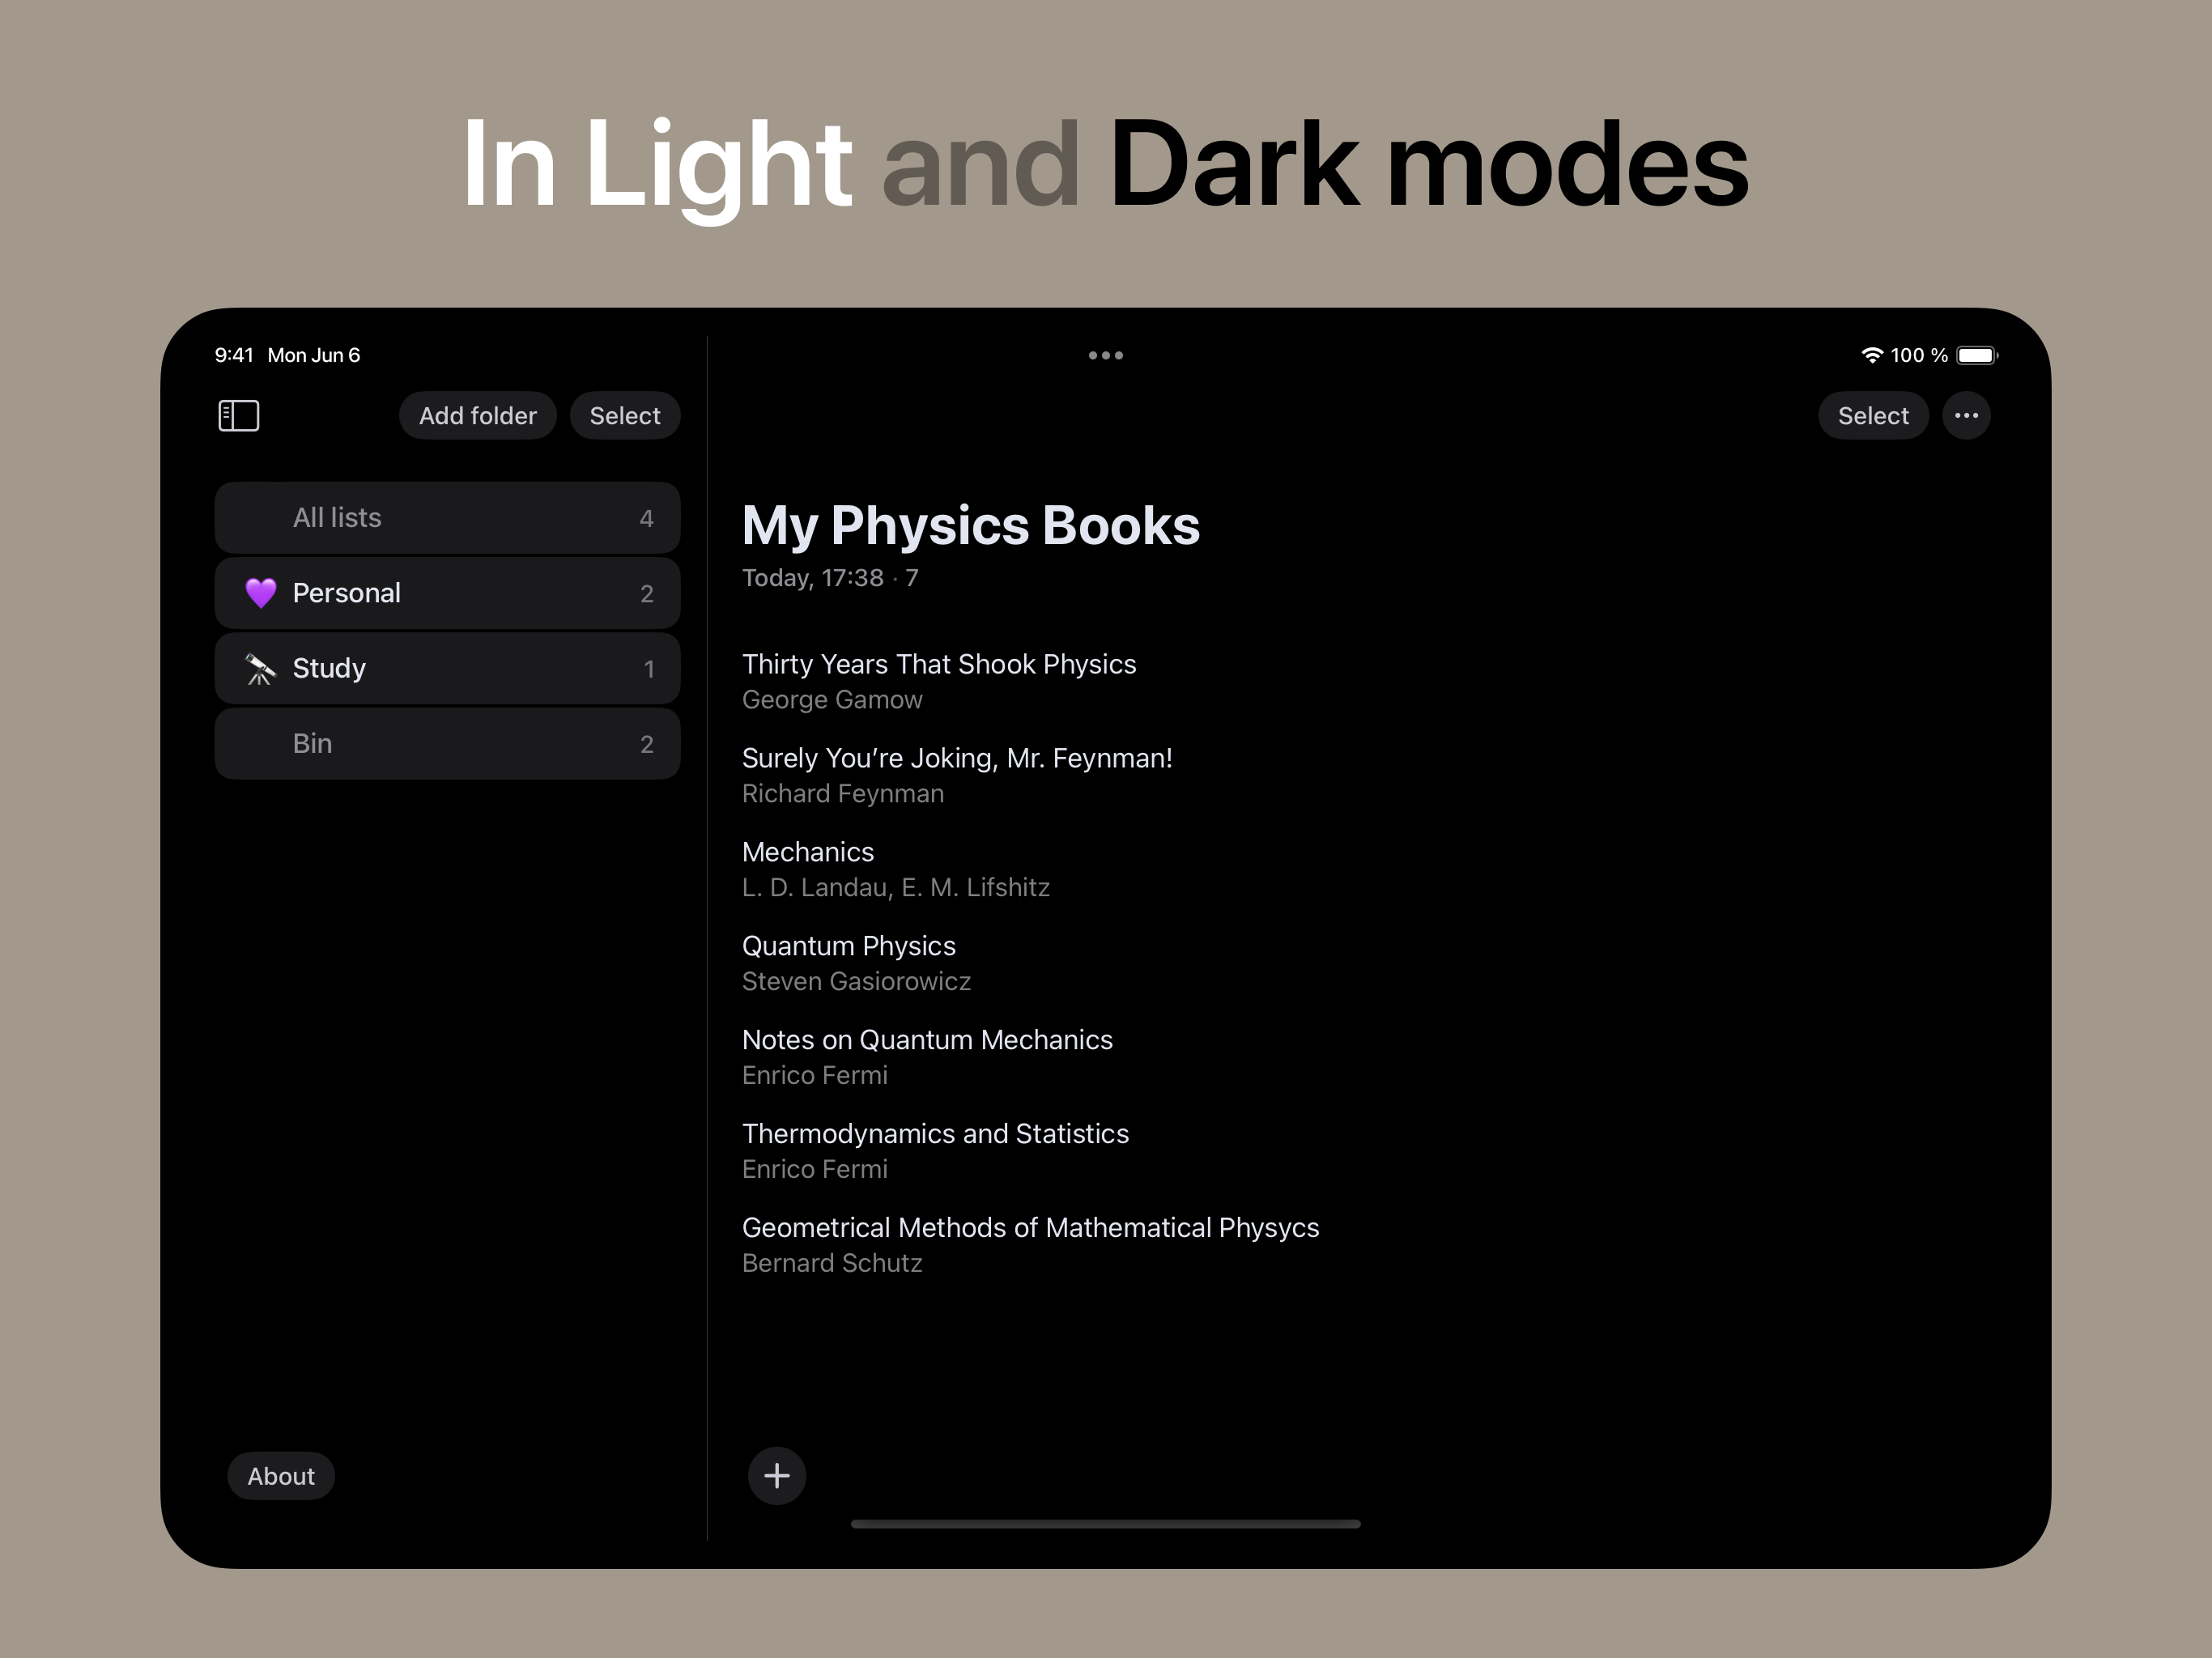
Task: Click the telescope Study folder icon
Action: 260,669
